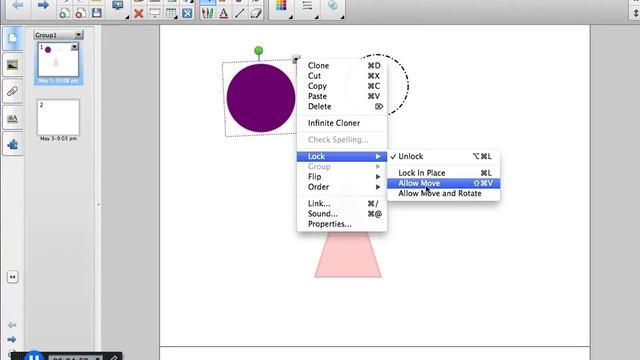The width and height of the screenshot is (640, 360).
Task: Select page 1 thumbnail
Action: coord(58,60)
